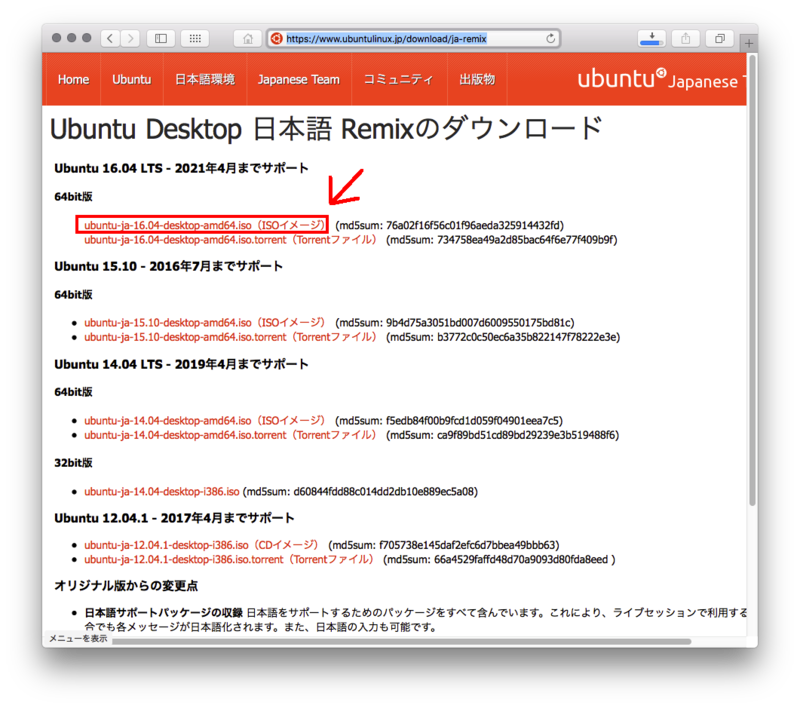
Task: Toggle the Safari sidebar button
Action: coord(161,38)
